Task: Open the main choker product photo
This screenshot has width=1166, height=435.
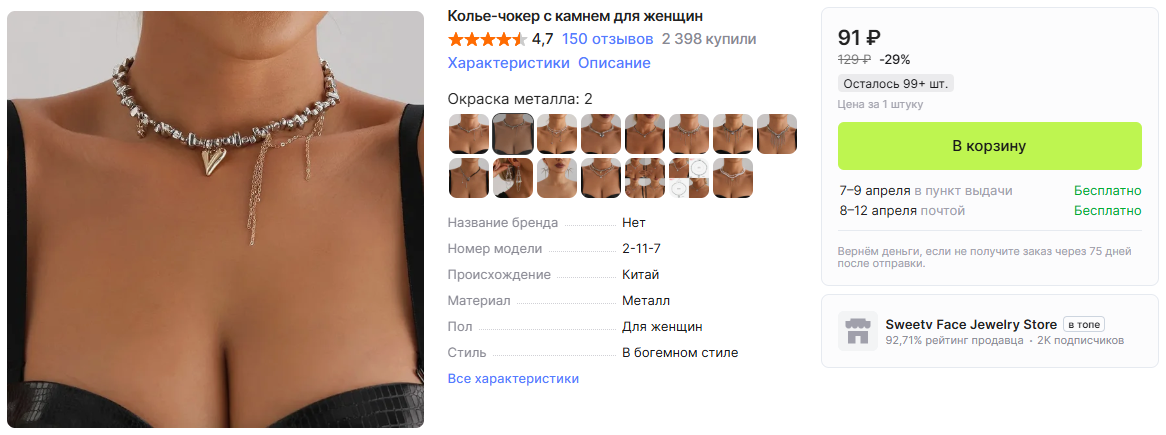Action: [x=216, y=219]
